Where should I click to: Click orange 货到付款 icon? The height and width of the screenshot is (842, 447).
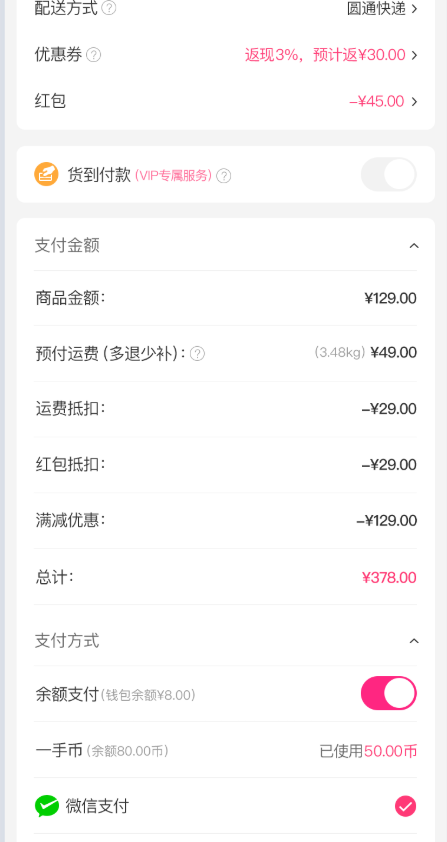pos(46,175)
